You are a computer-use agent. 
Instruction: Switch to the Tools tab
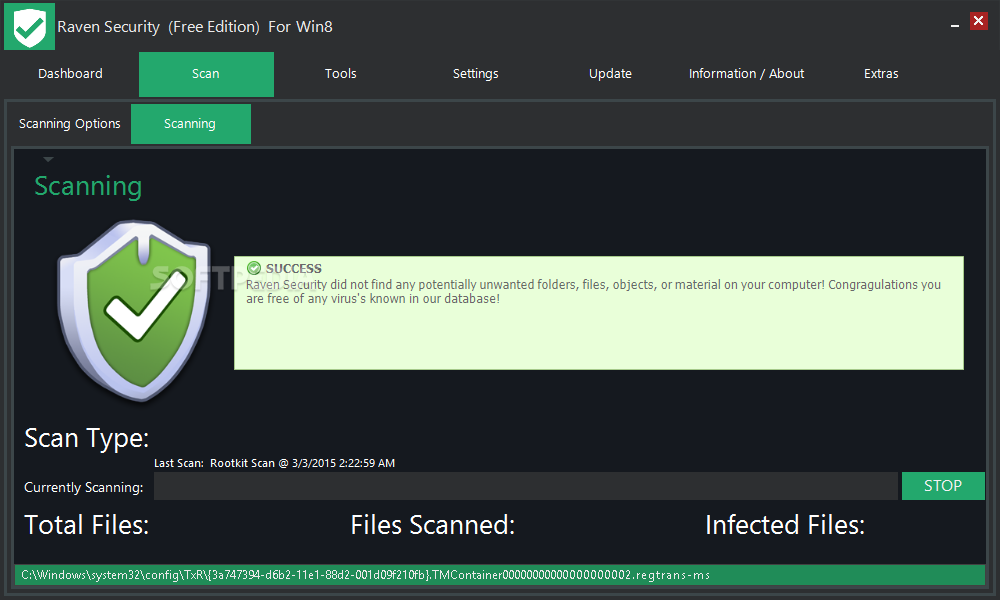(x=341, y=74)
